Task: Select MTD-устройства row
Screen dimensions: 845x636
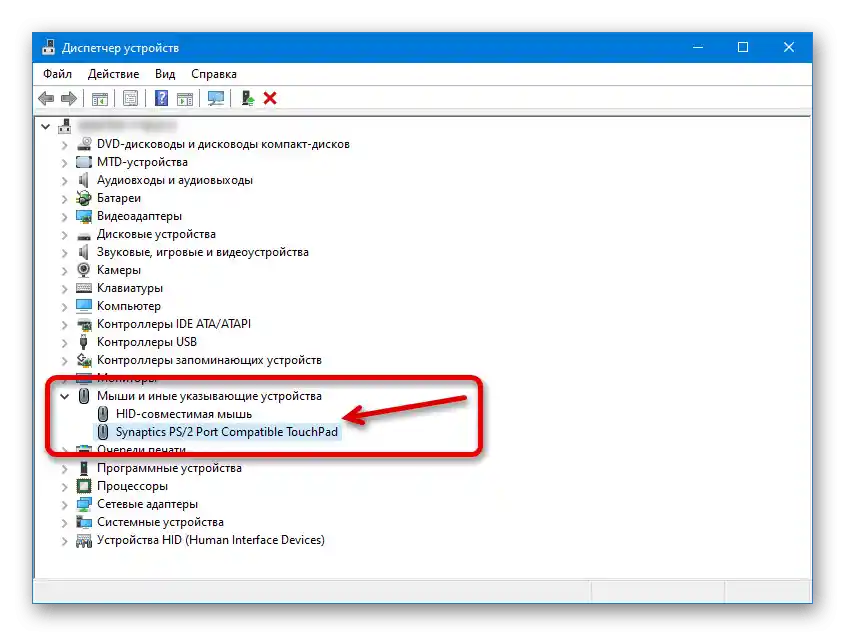Action: point(142,162)
